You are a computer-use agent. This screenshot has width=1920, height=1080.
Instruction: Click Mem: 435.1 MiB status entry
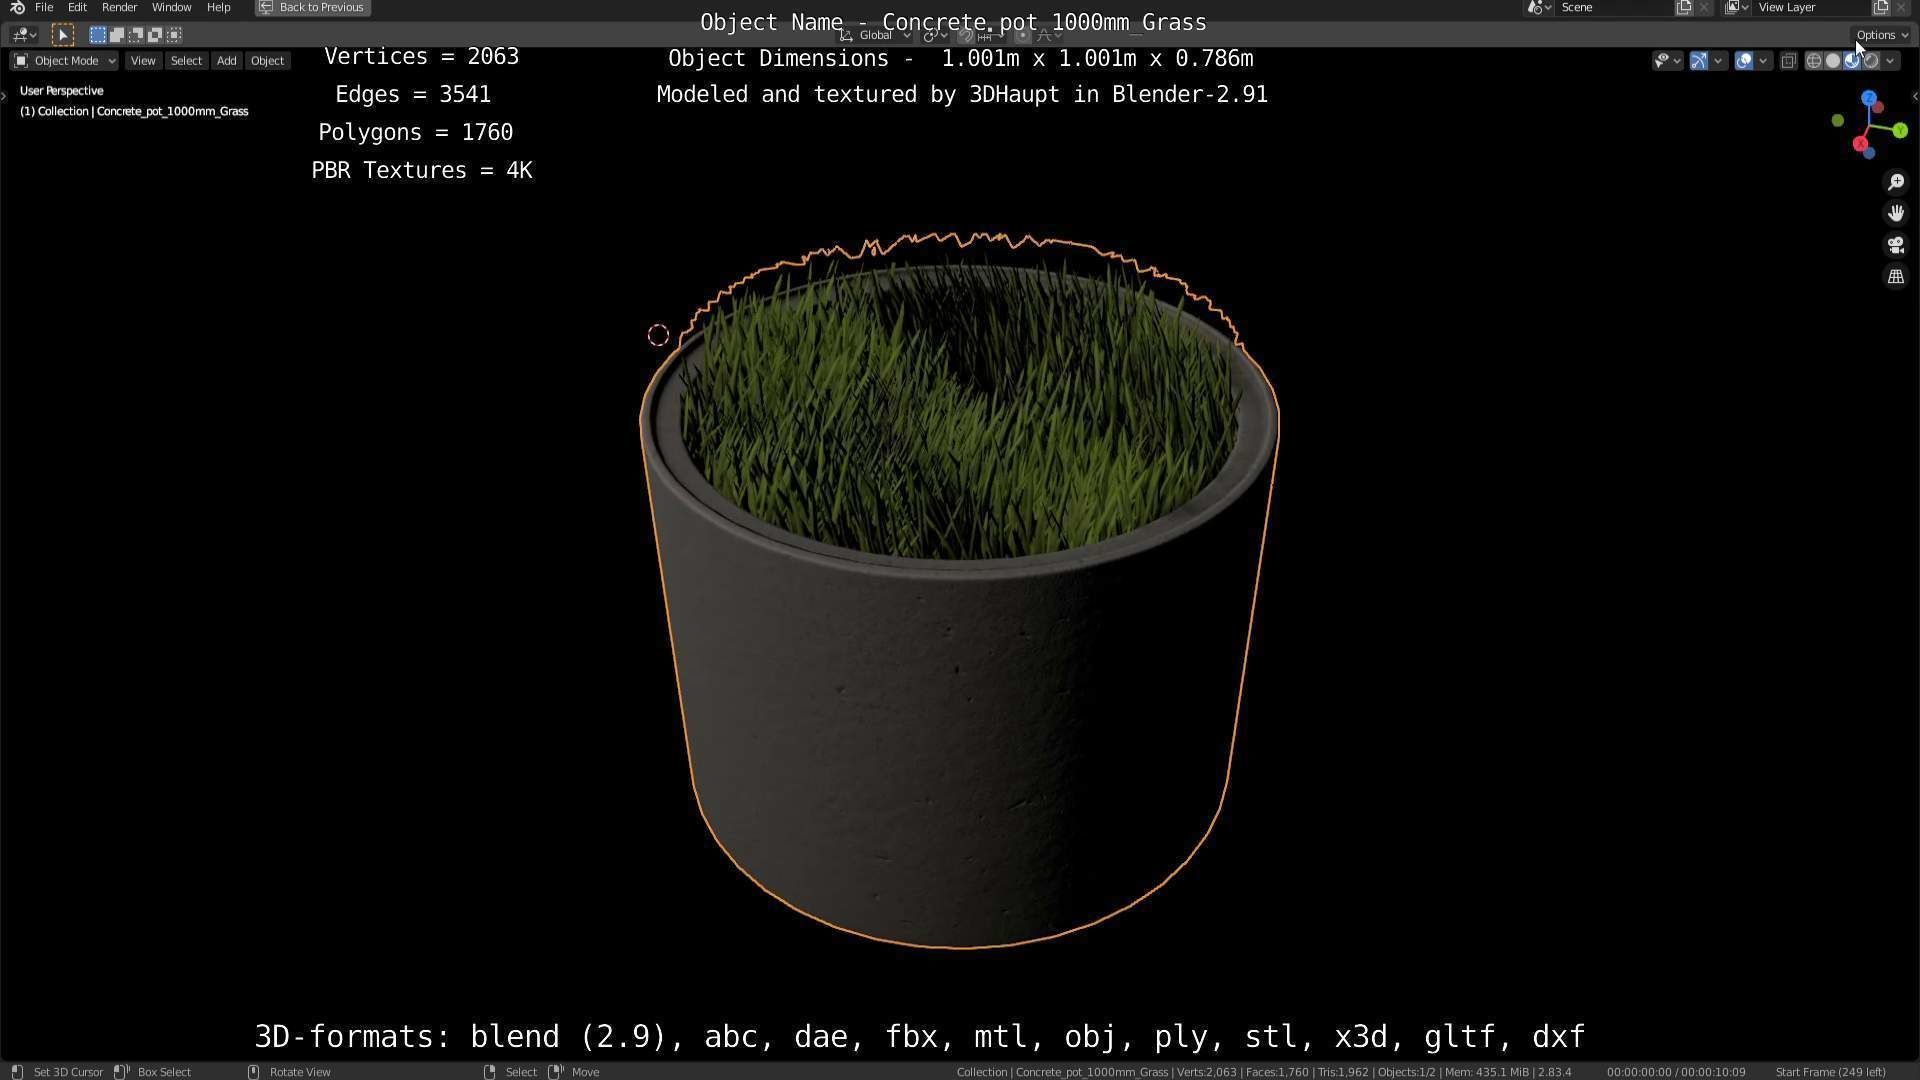1486,1072
